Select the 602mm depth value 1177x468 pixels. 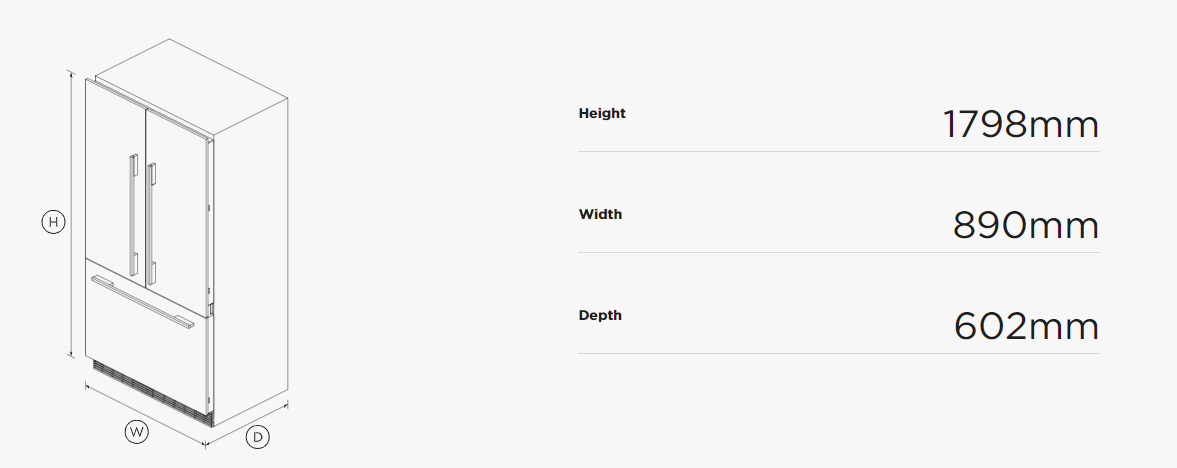click(1025, 327)
